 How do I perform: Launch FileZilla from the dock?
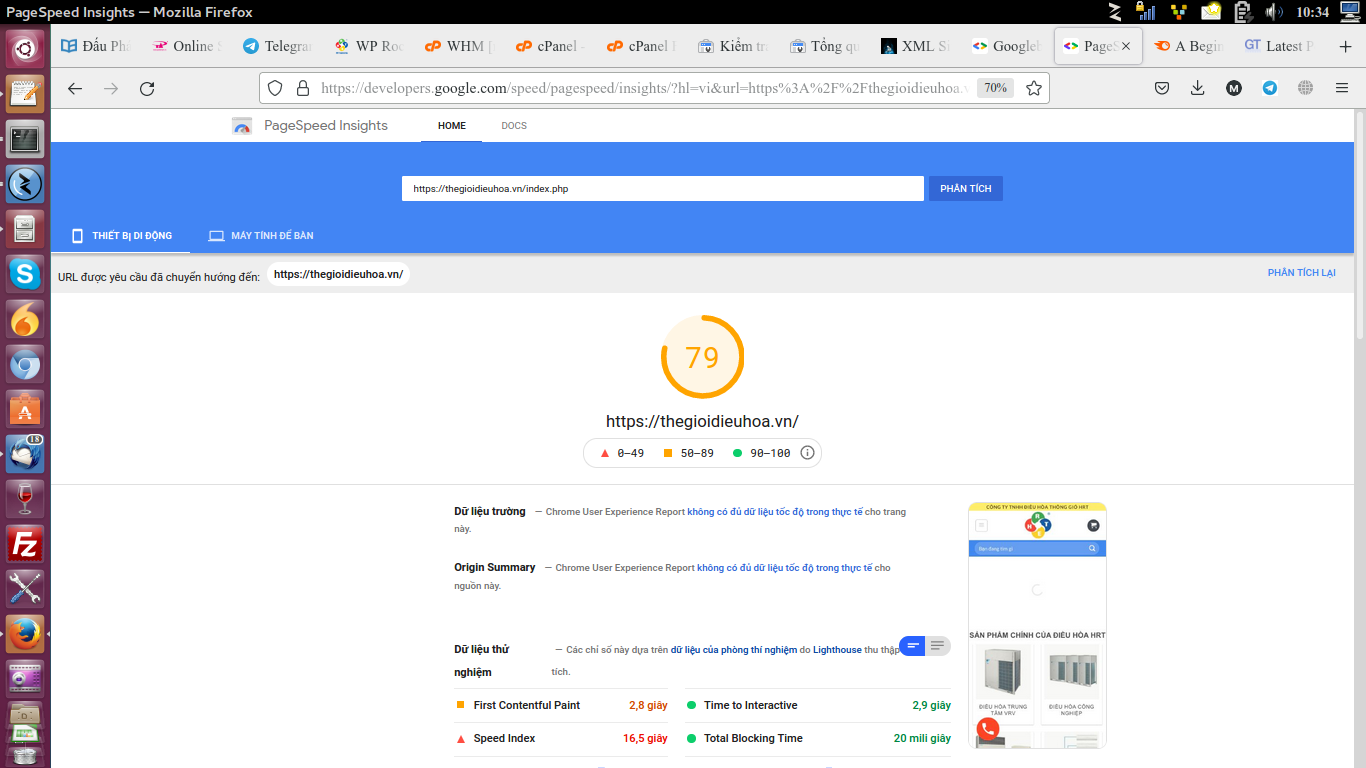click(x=25, y=544)
